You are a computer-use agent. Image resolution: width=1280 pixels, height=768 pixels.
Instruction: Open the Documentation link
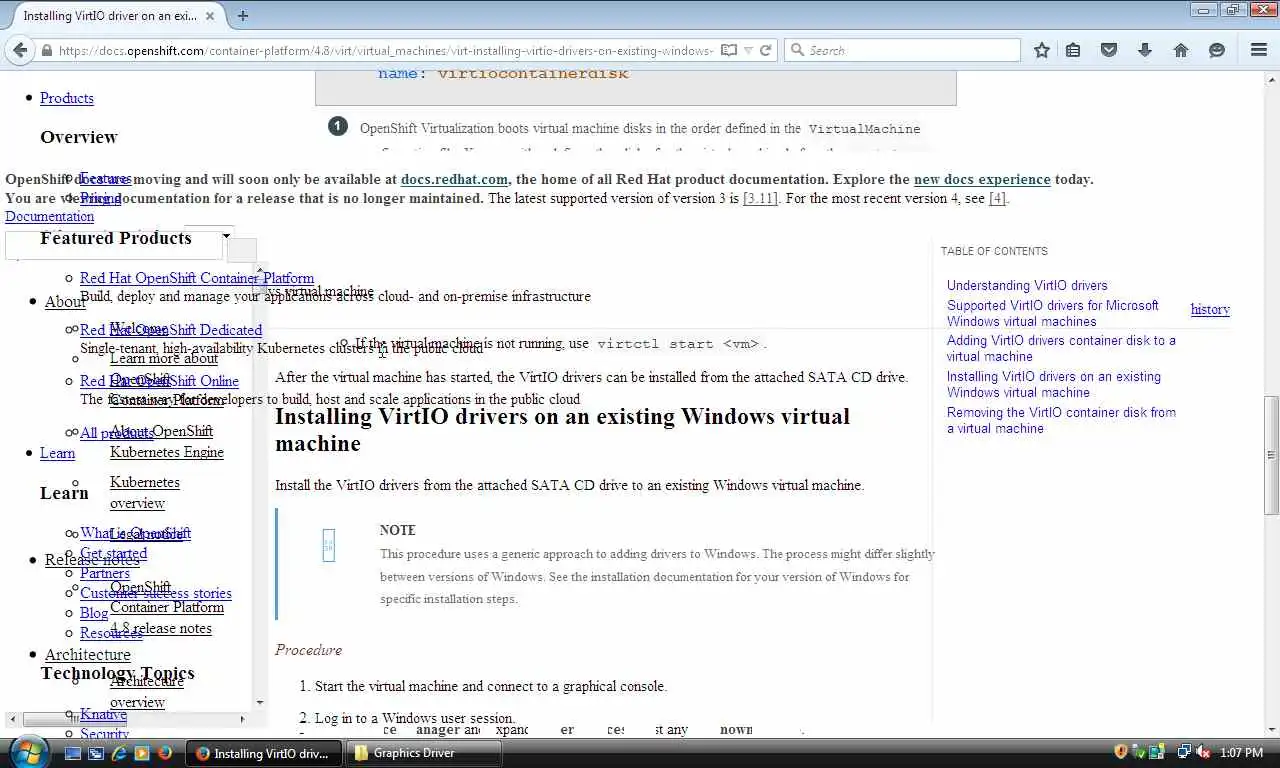click(49, 216)
